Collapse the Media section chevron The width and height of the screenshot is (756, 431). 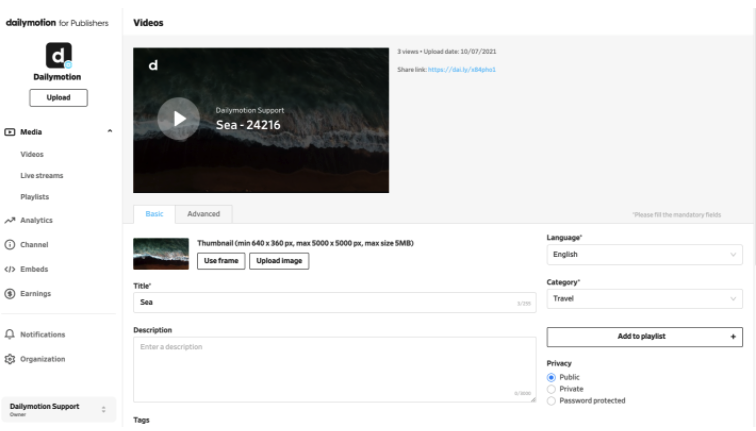point(110,131)
